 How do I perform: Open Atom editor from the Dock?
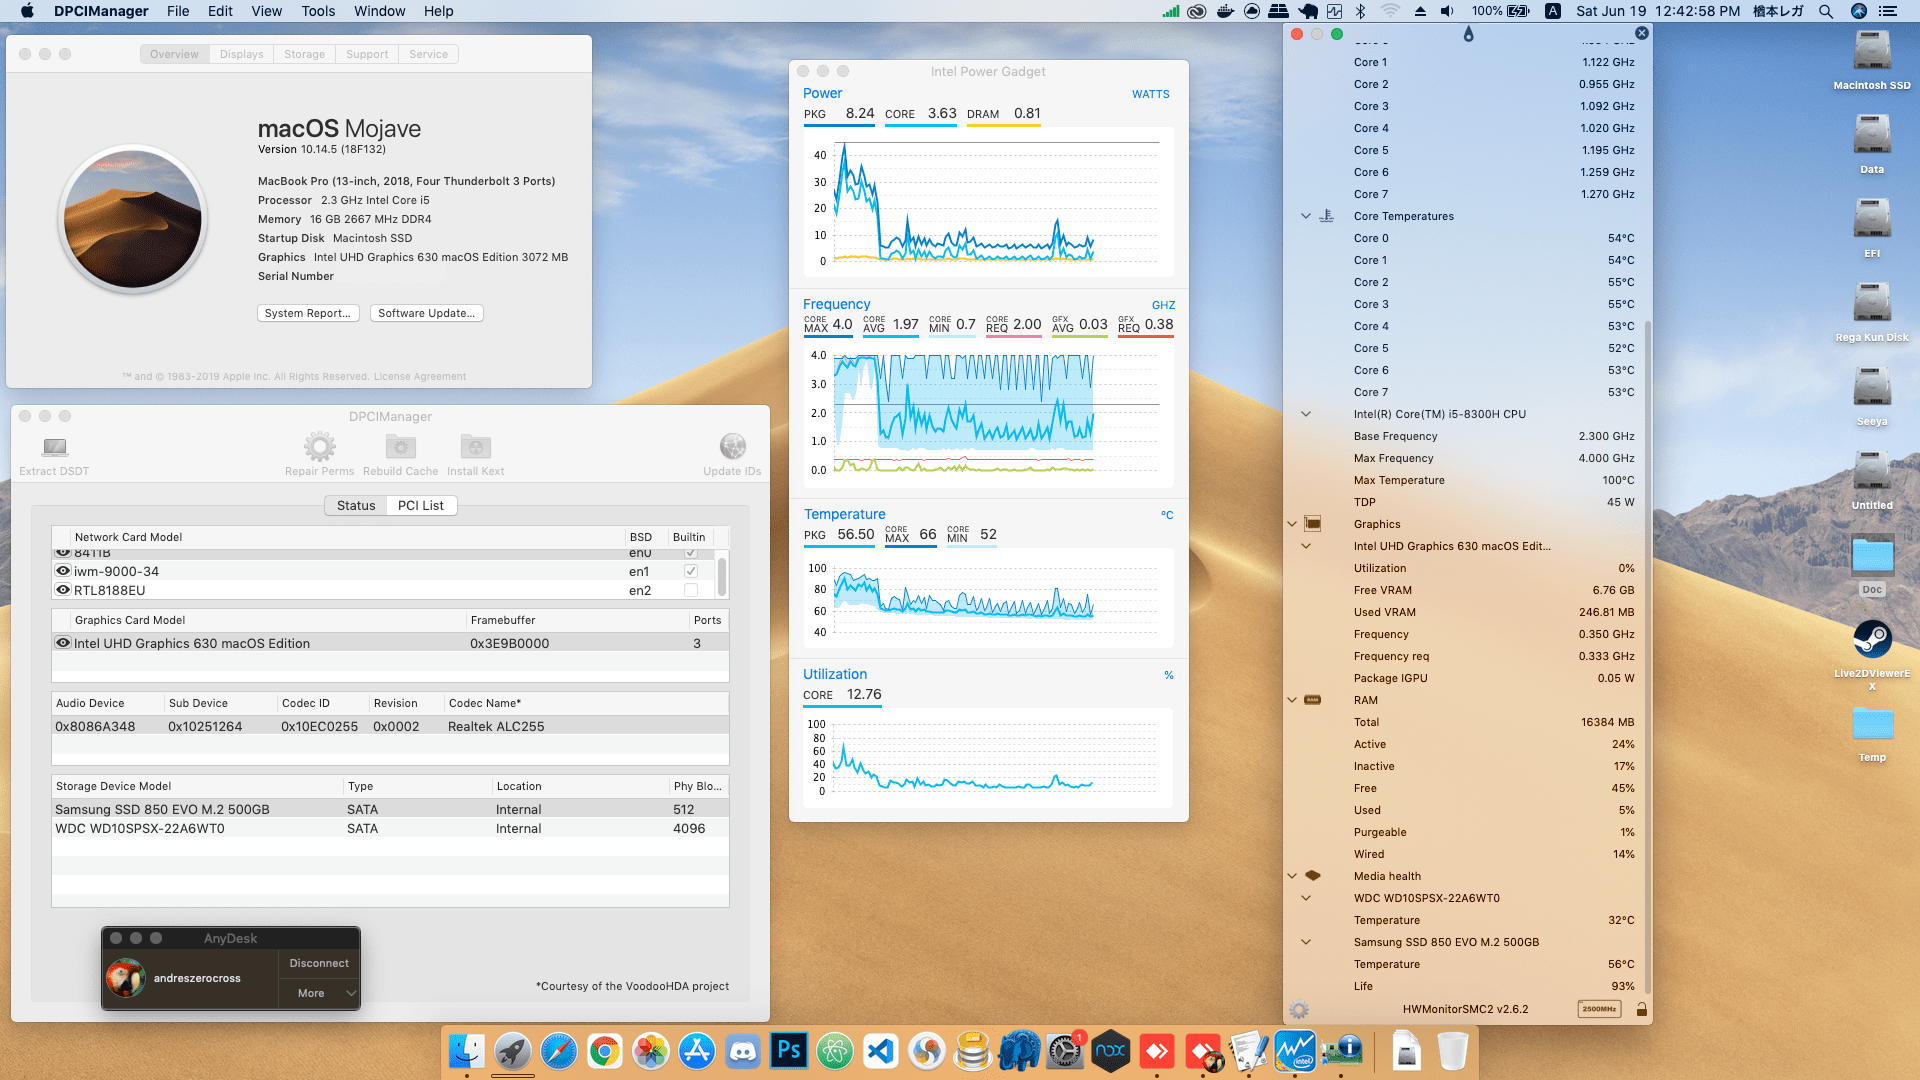pyautogui.click(x=835, y=1052)
